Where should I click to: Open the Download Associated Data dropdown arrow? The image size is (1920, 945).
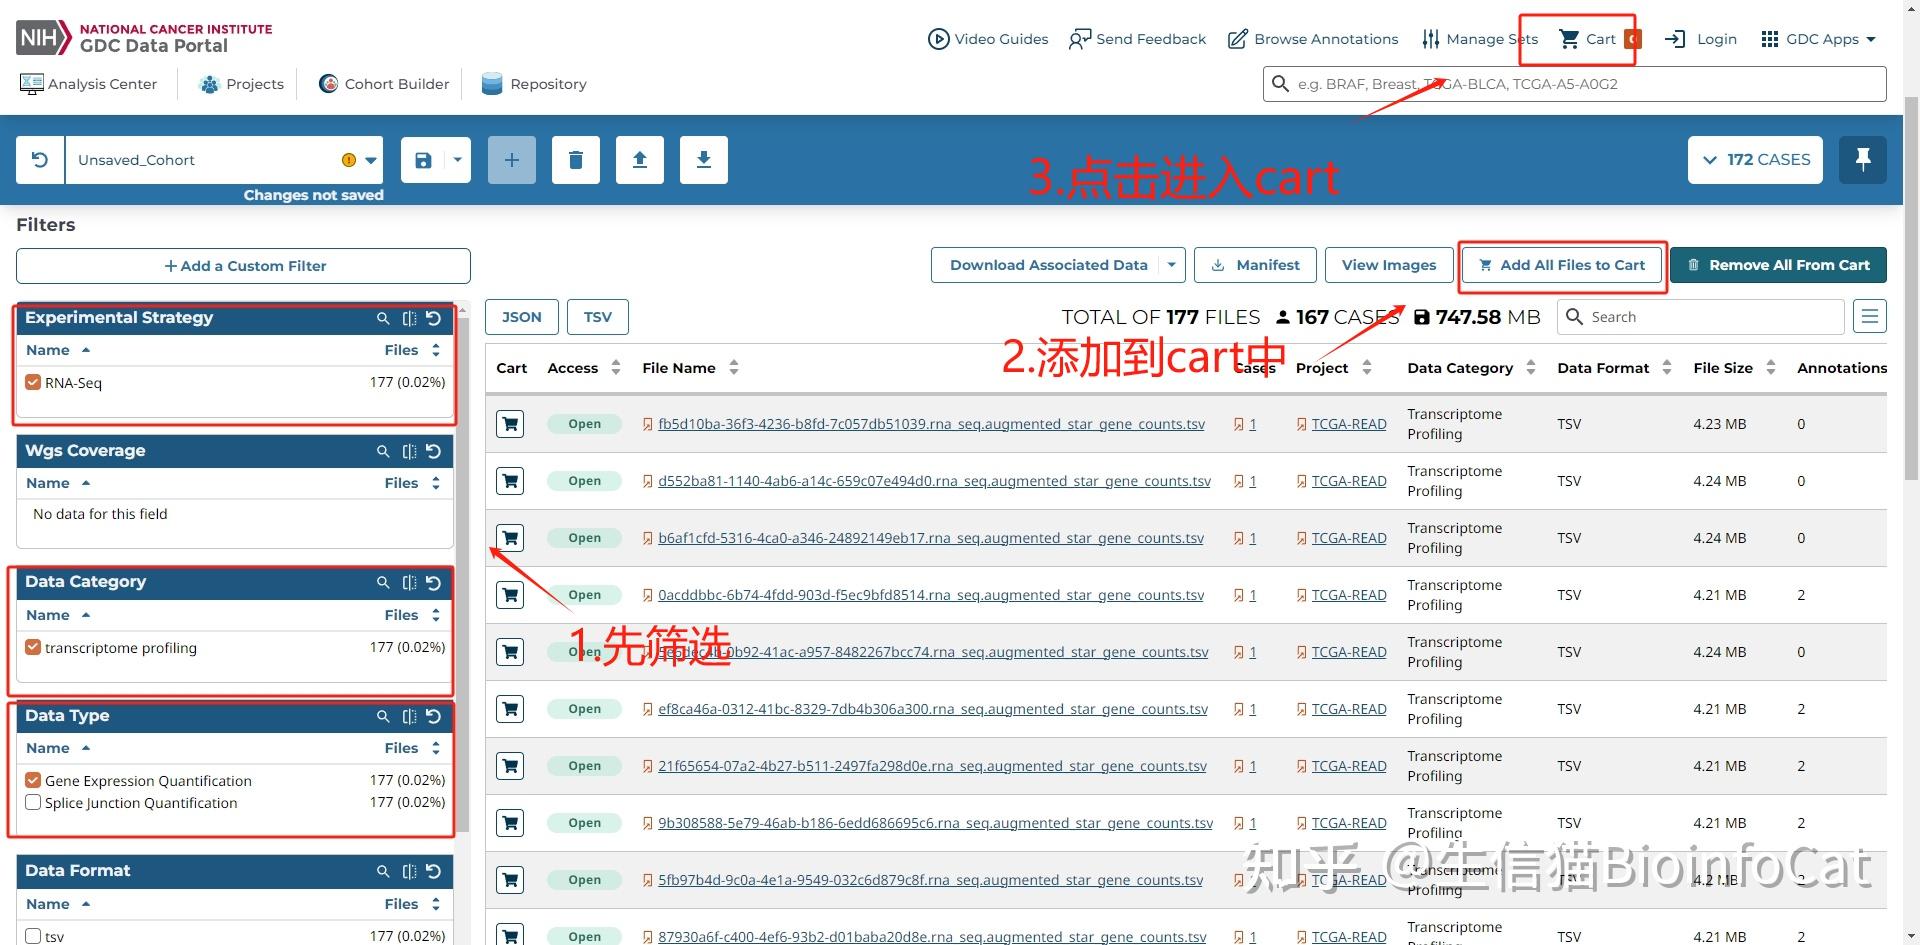point(1170,264)
